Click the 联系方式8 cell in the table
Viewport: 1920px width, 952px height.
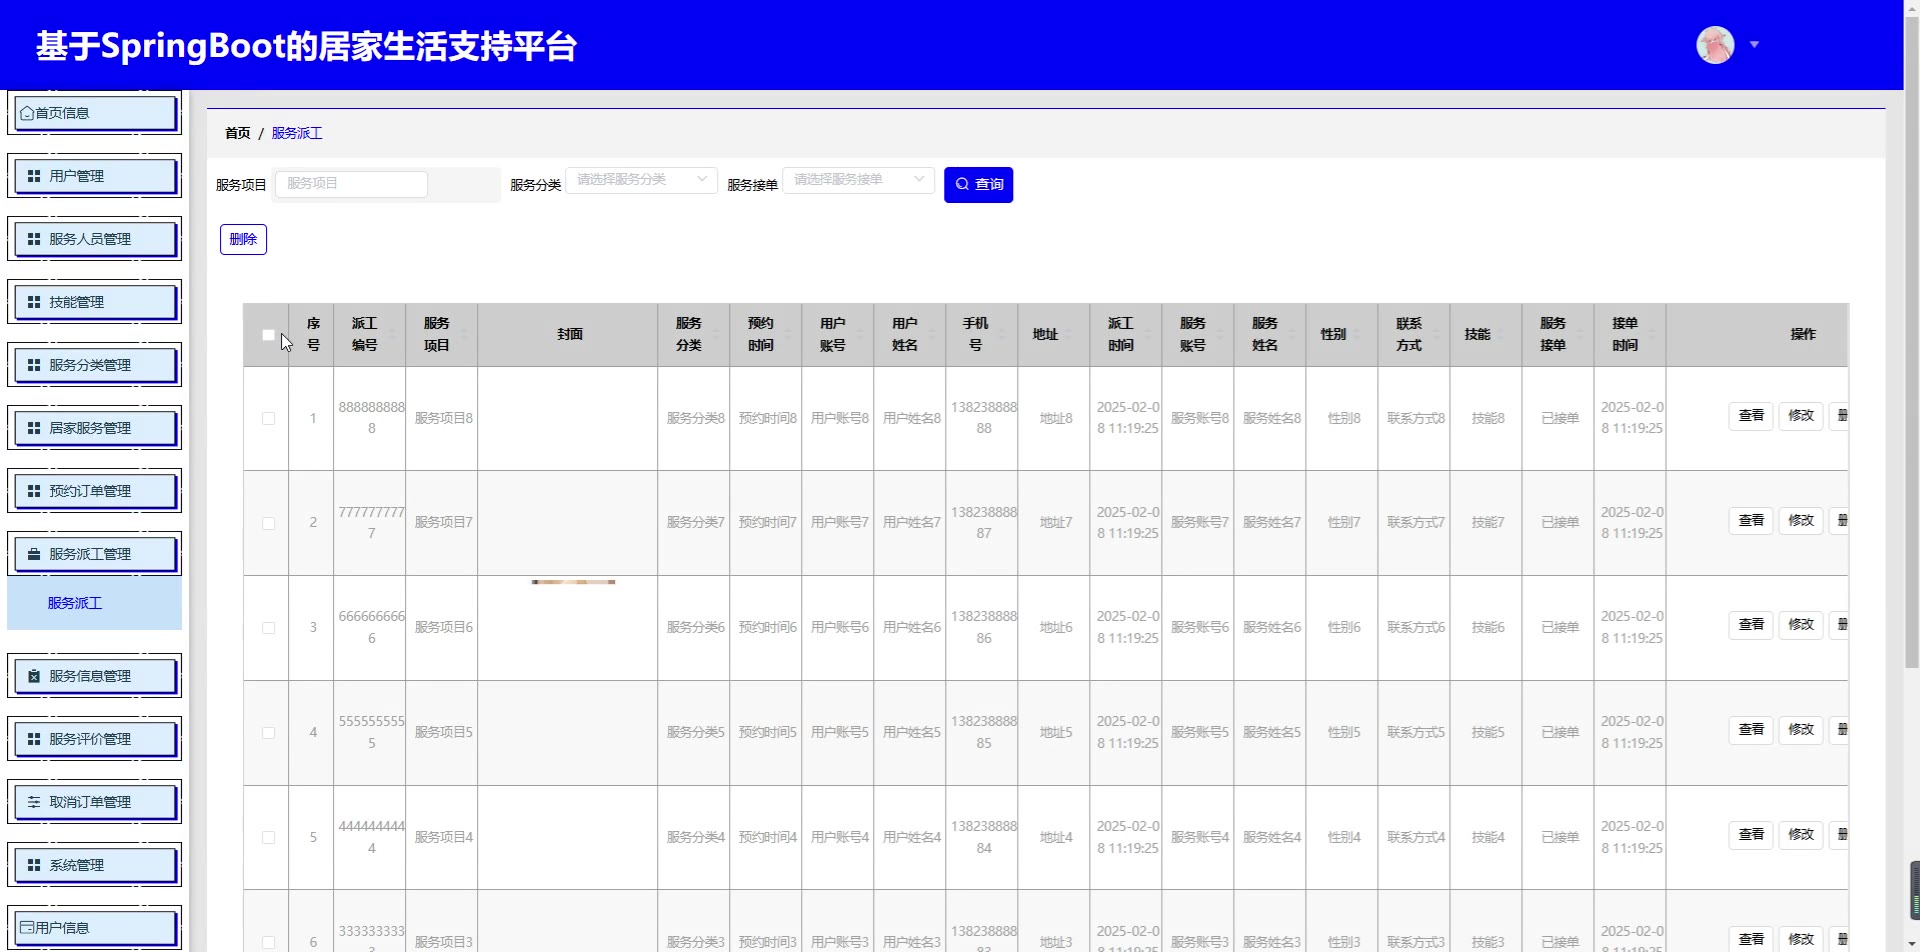point(1415,419)
